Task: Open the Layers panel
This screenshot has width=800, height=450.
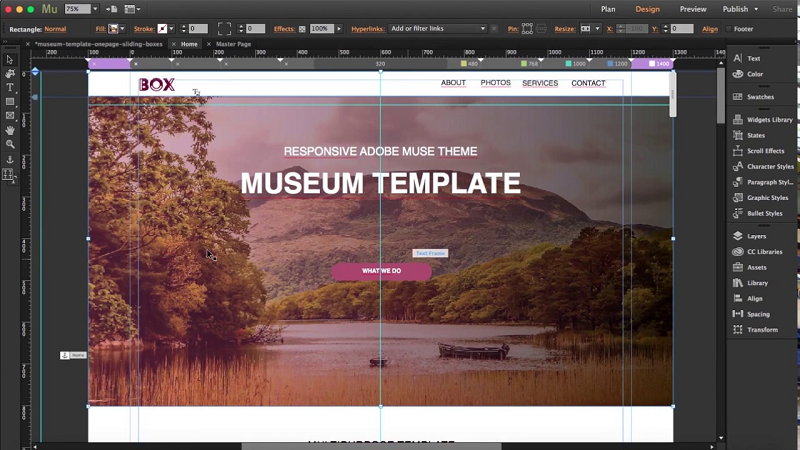Action: click(x=756, y=236)
